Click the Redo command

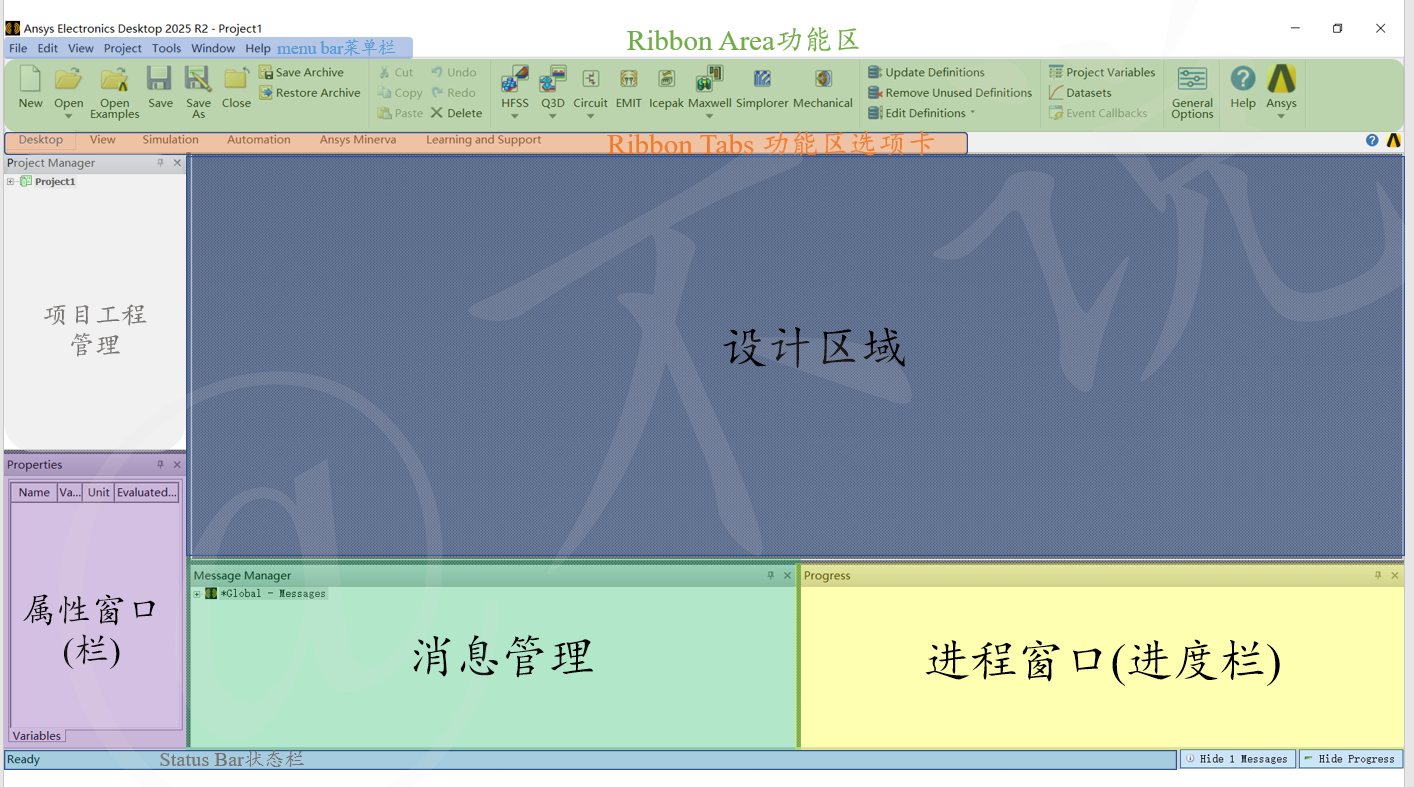click(x=454, y=93)
